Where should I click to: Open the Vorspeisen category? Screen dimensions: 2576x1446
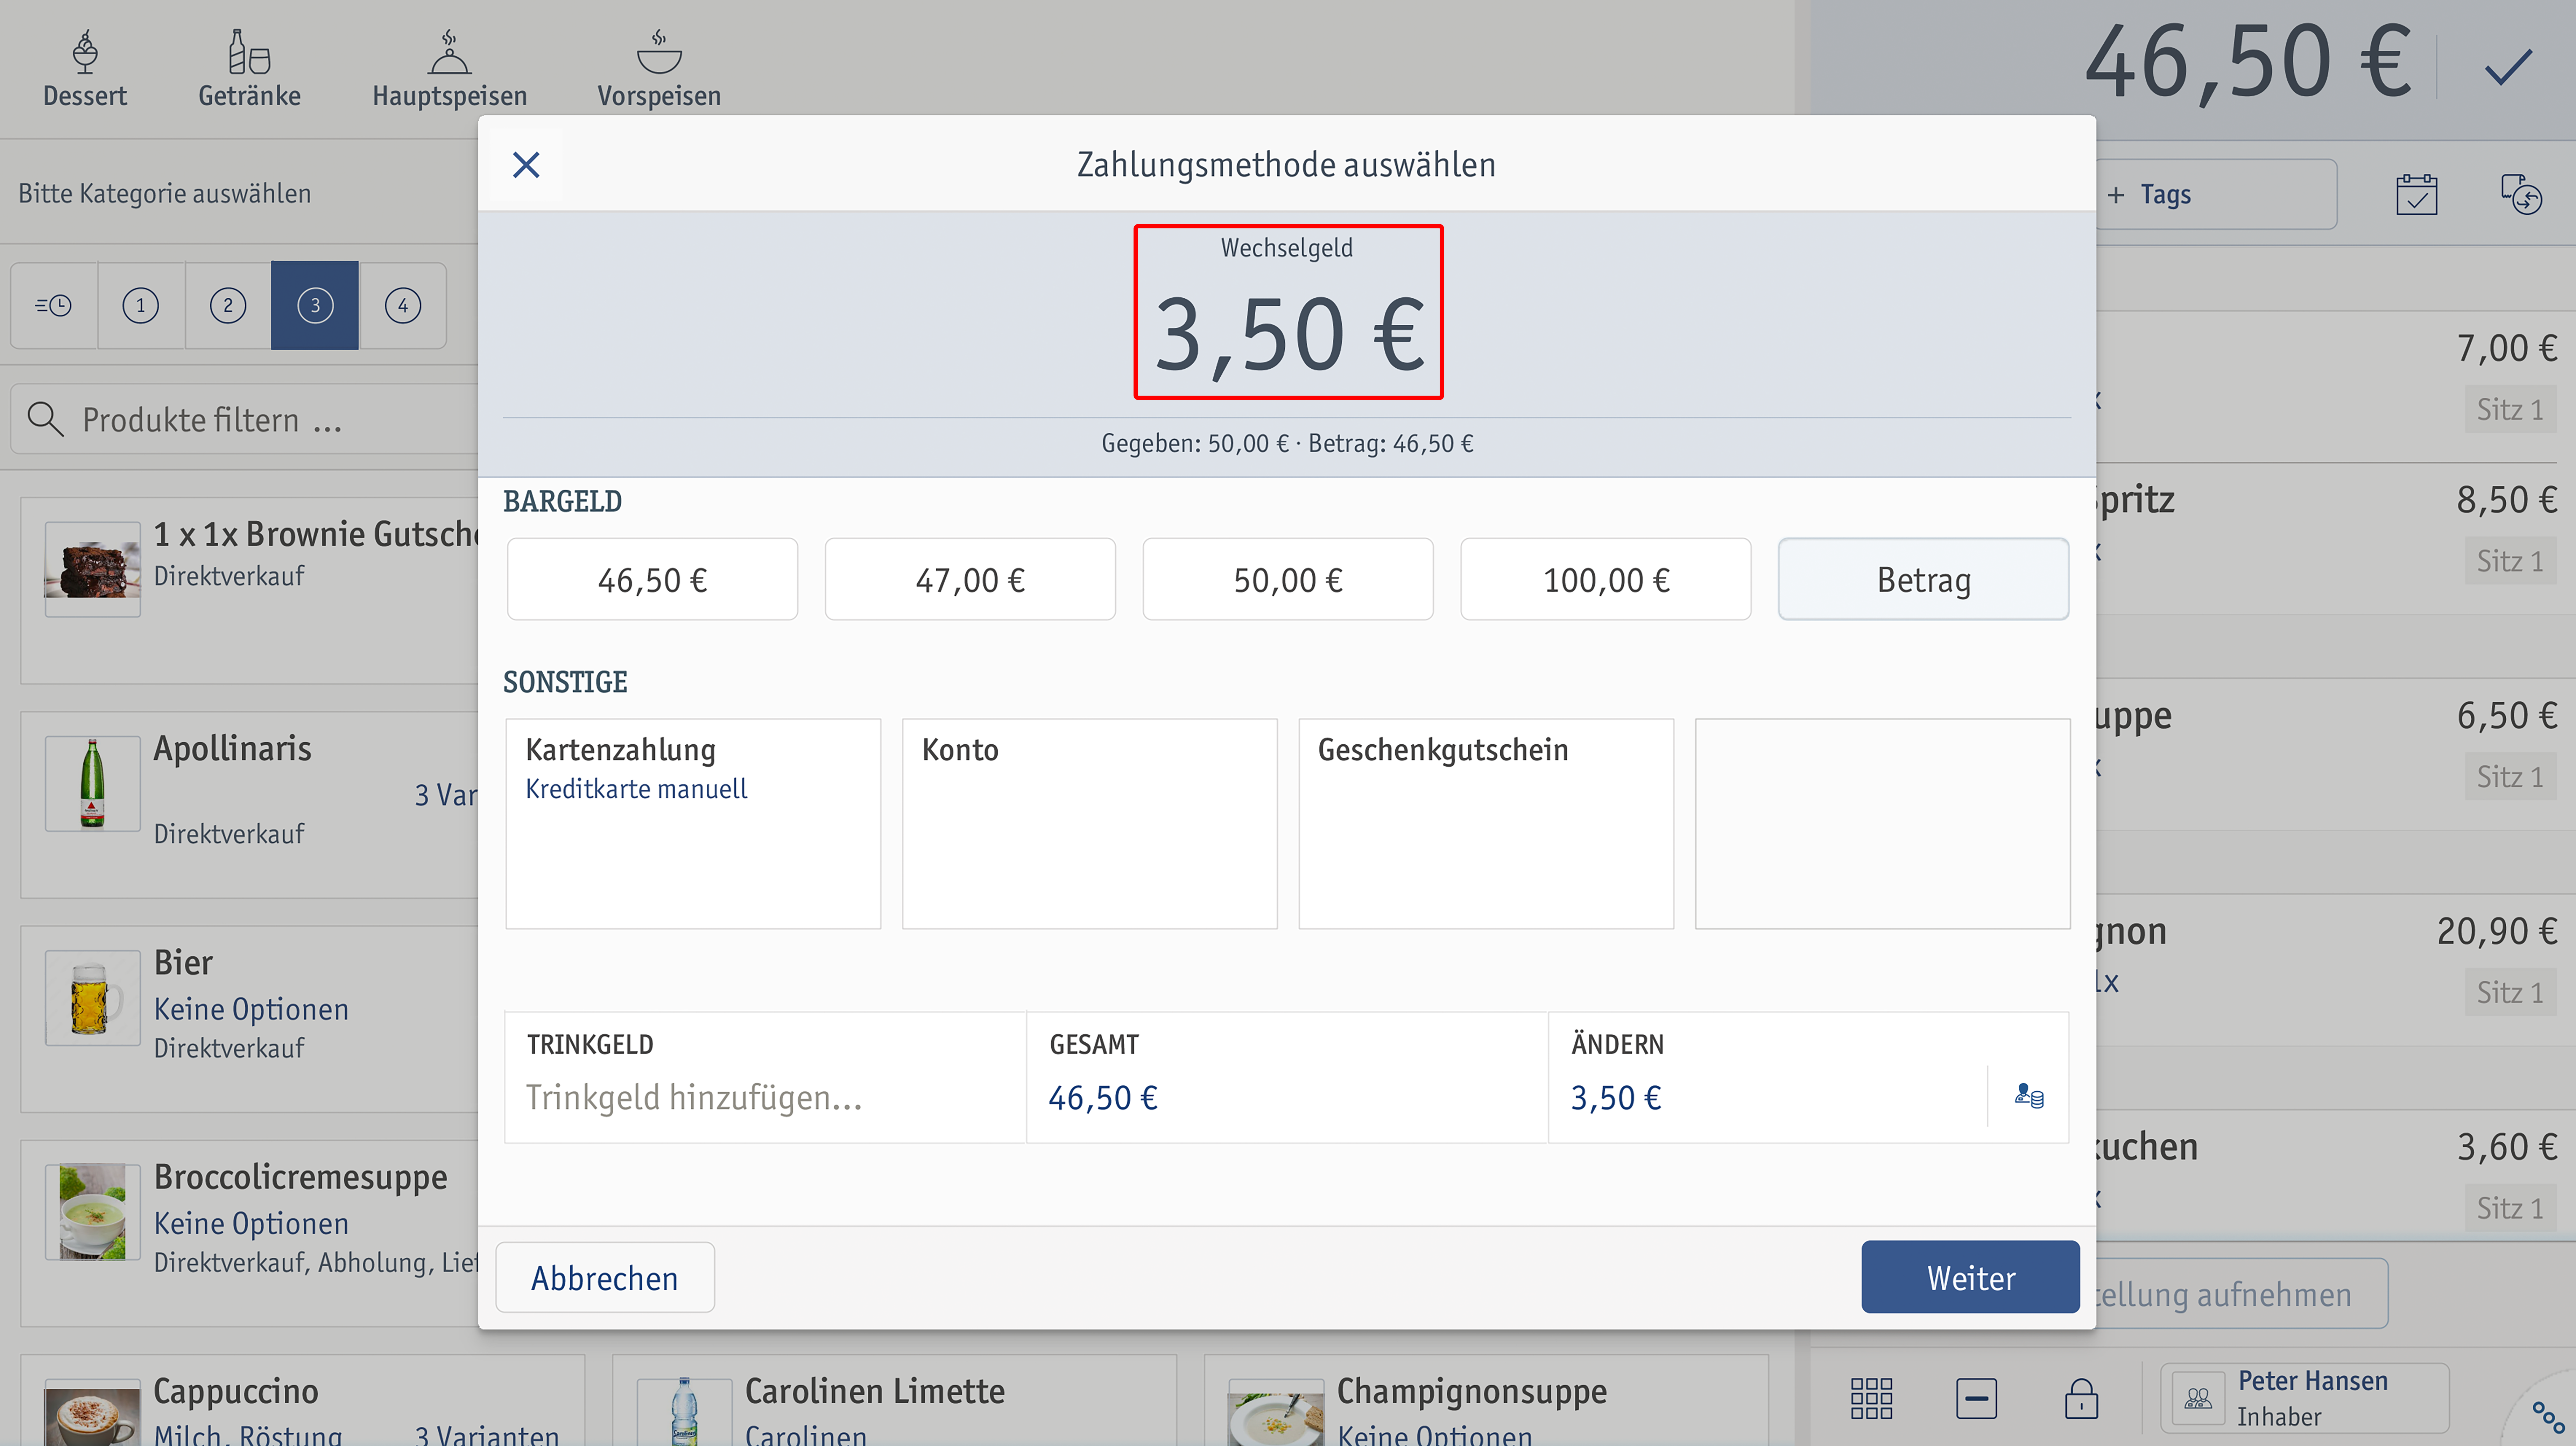tap(659, 68)
